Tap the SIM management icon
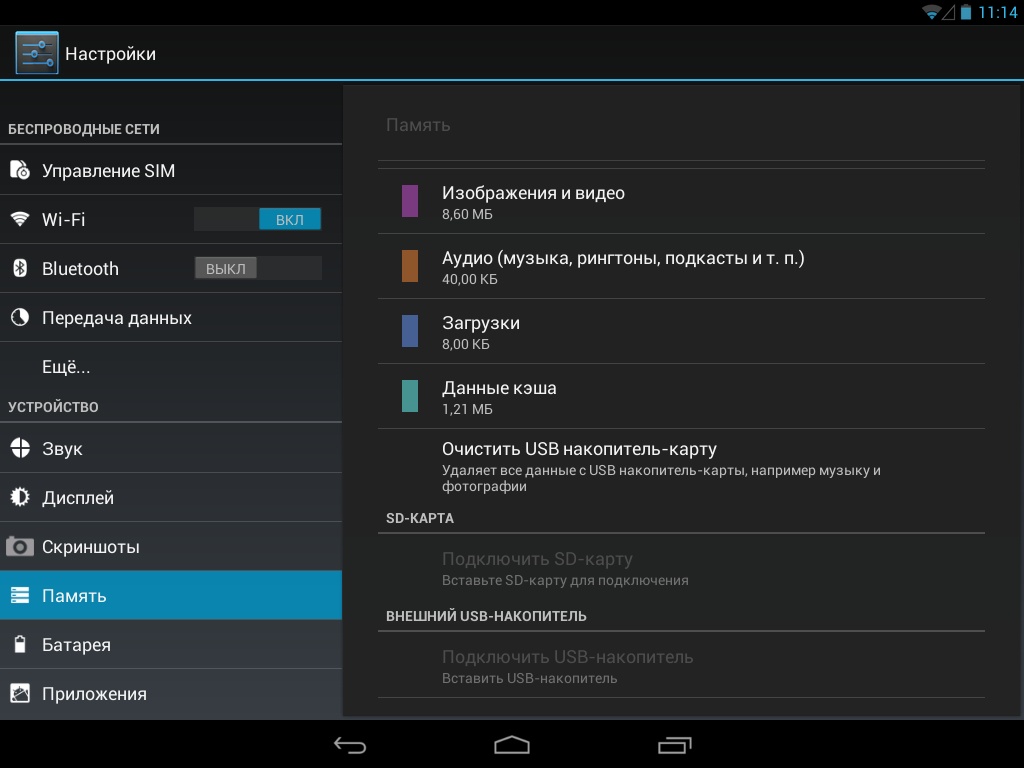Image resolution: width=1024 pixels, height=768 pixels. (x=20, y=171)
